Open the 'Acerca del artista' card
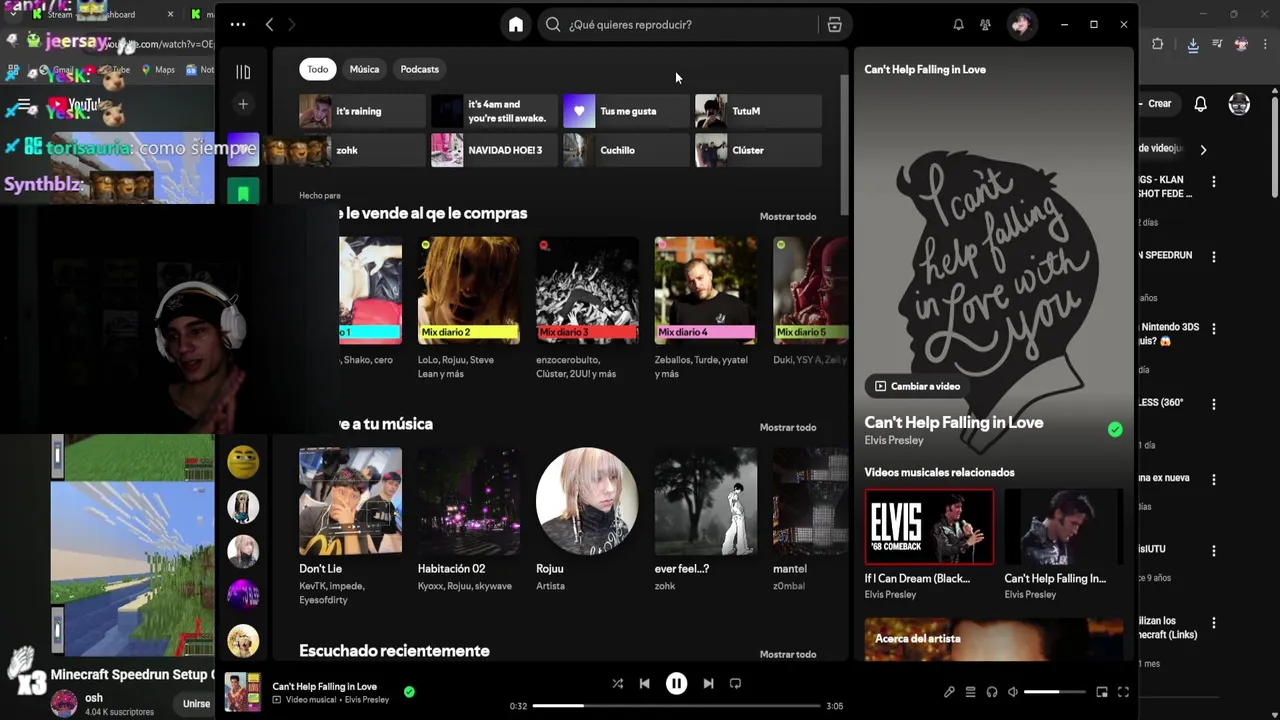Screen dimensions: 1280x720 [993, 640]
